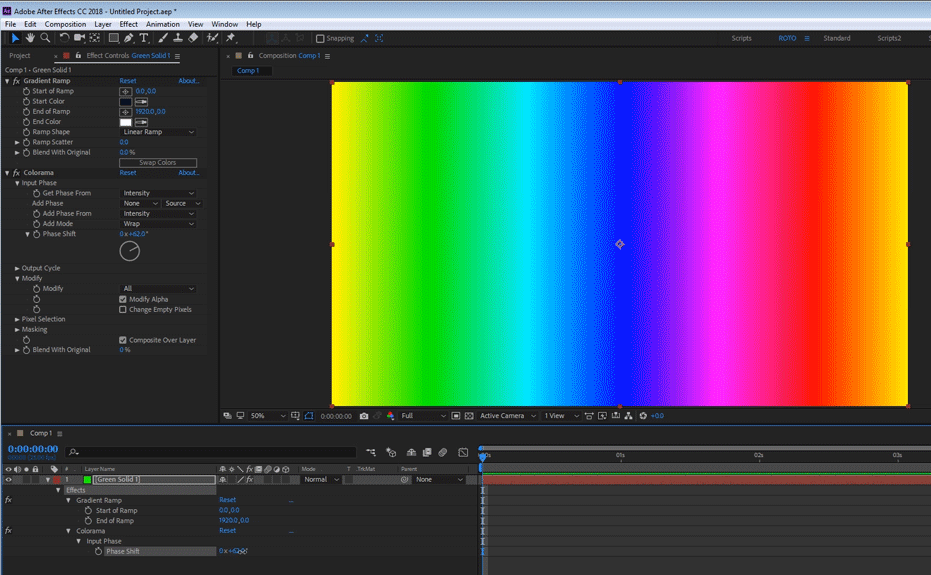The image size is (931, 575).
Task: Select the Hand tool
Action: tap(30, 38)
